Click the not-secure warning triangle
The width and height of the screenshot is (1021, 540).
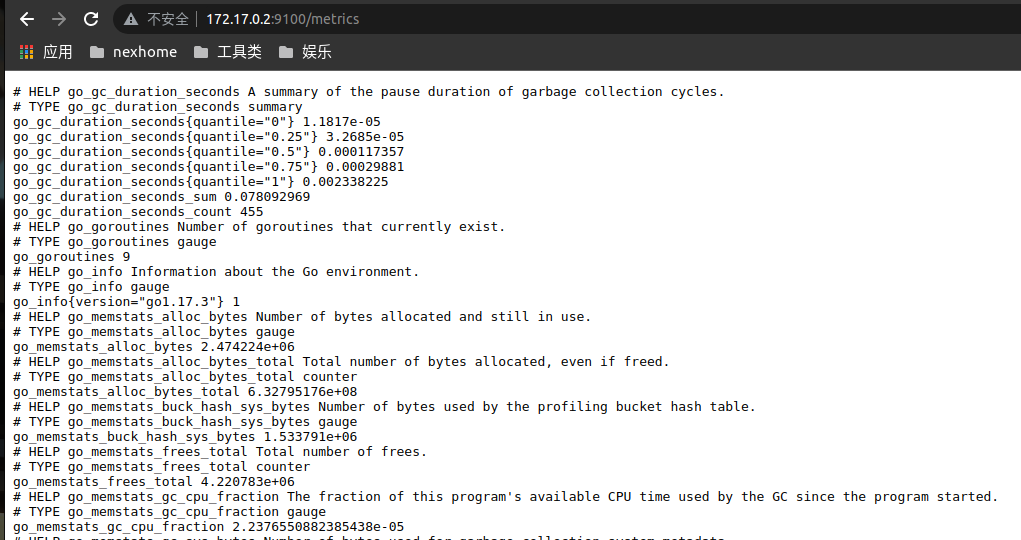click(x=131, y=19)
